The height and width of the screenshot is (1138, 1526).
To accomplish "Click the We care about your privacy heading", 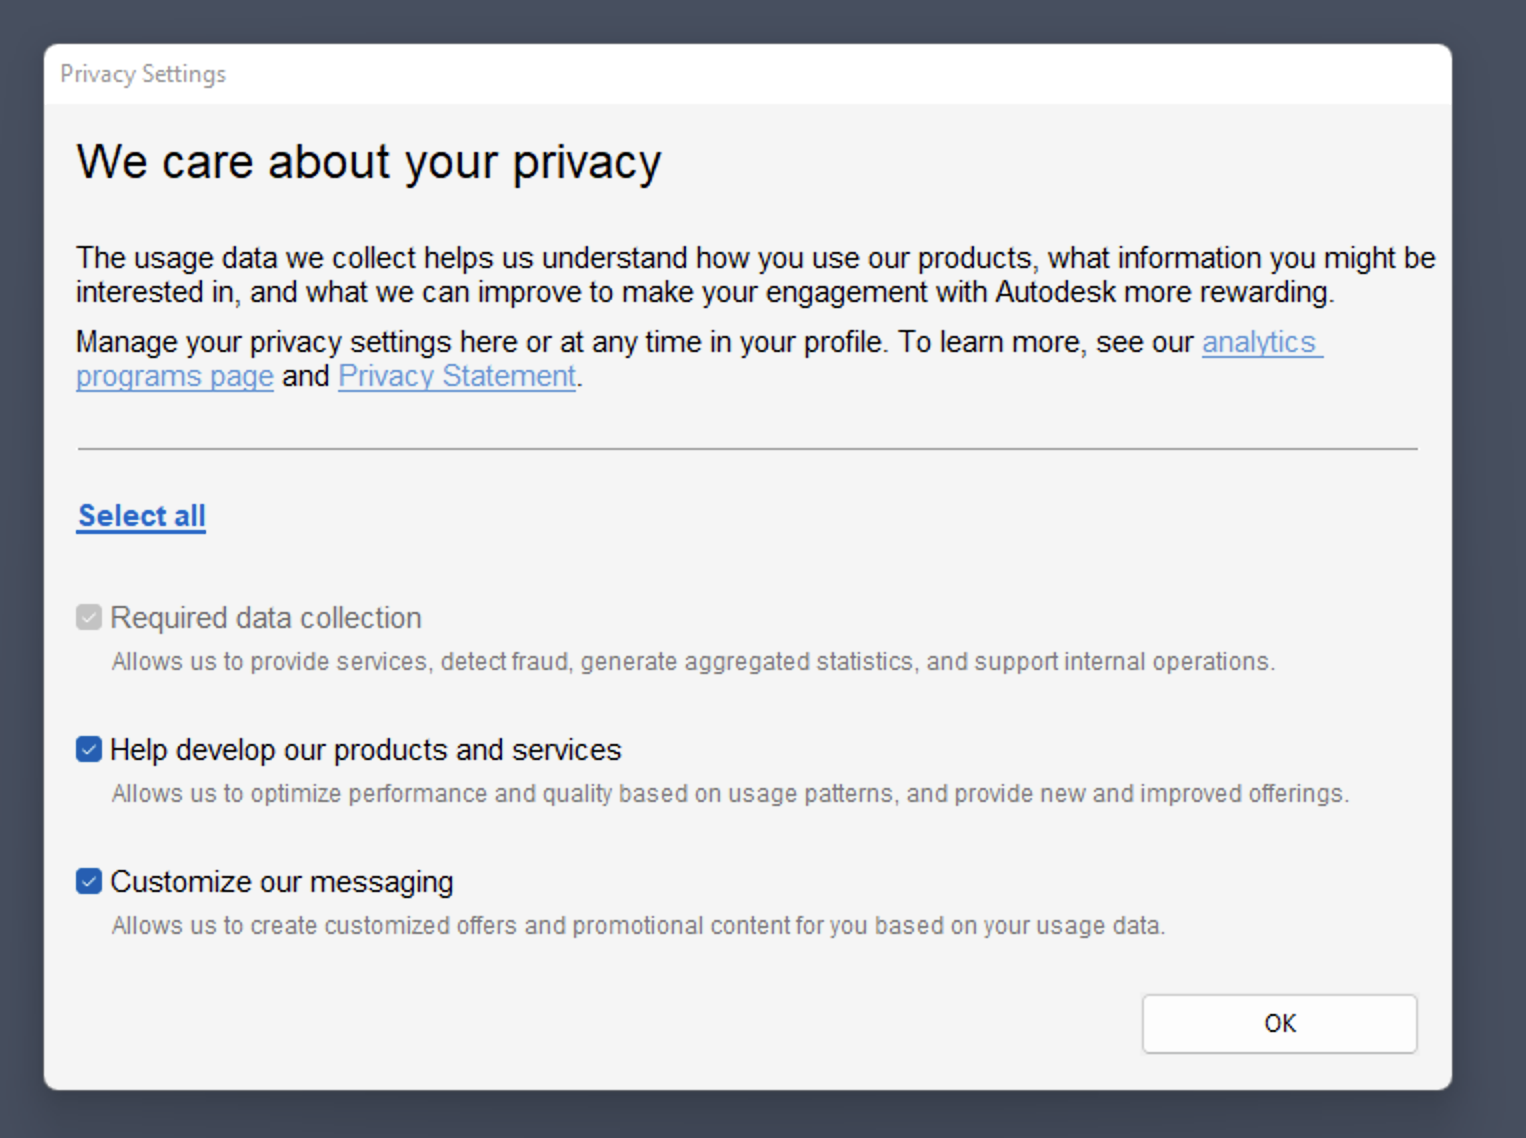I will pos(368,162).
